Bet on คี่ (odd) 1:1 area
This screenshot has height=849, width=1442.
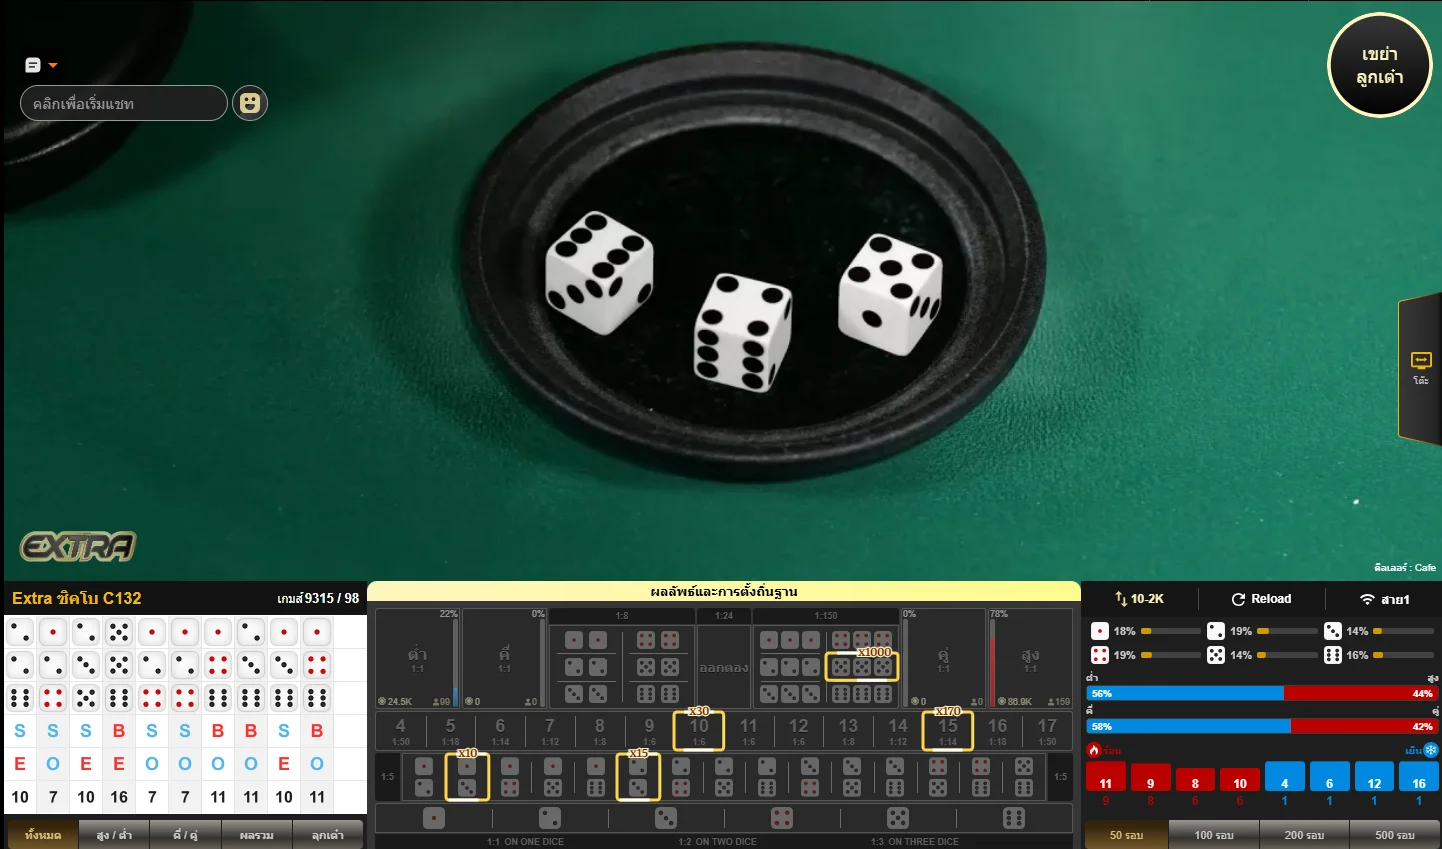pos(504,658)
